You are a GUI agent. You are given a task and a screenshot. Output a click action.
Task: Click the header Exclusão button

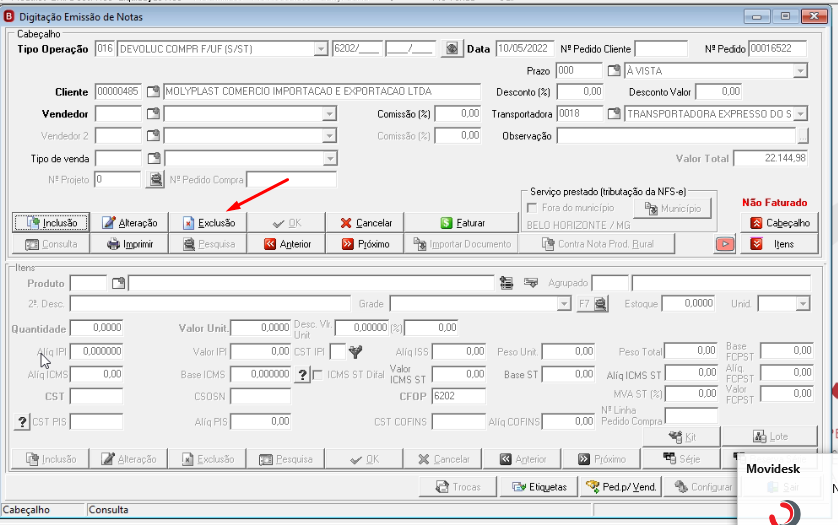[208, 222]
